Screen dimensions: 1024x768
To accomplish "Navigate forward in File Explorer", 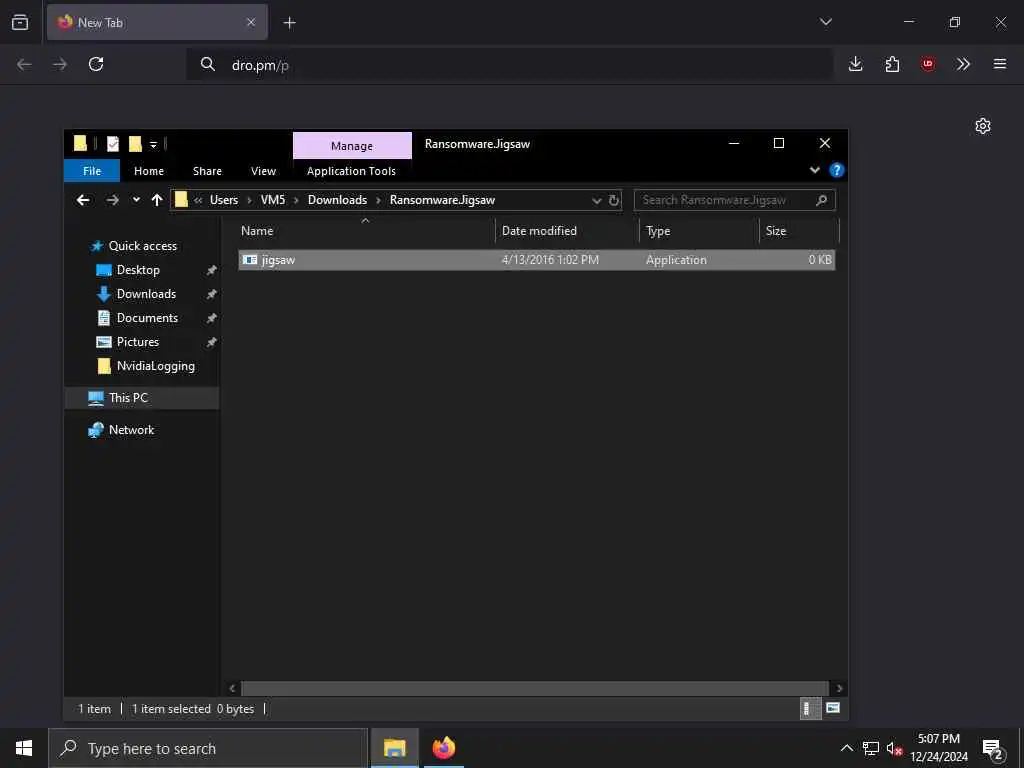I will tap(112, 200).
